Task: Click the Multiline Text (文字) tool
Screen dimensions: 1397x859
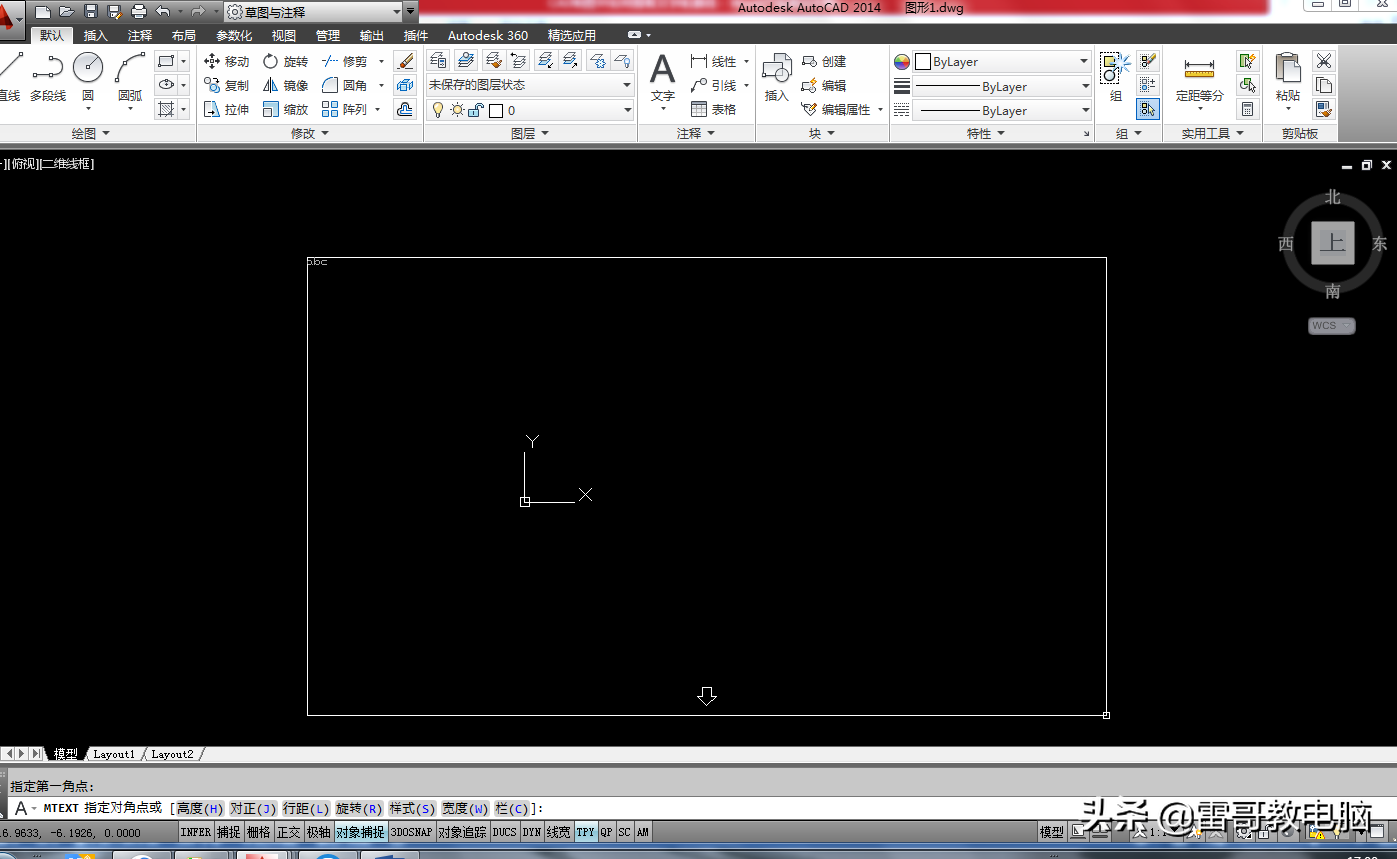Action: [x=662, y=79]
